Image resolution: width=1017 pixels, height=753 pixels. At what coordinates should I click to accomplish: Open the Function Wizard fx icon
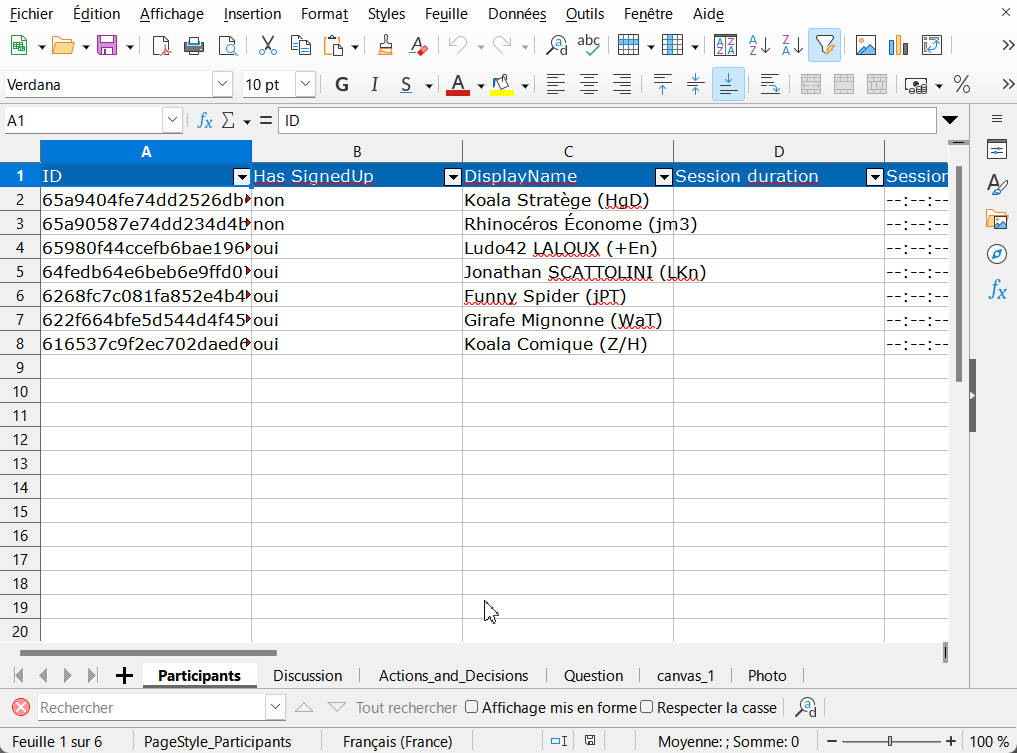pos(205,121)
